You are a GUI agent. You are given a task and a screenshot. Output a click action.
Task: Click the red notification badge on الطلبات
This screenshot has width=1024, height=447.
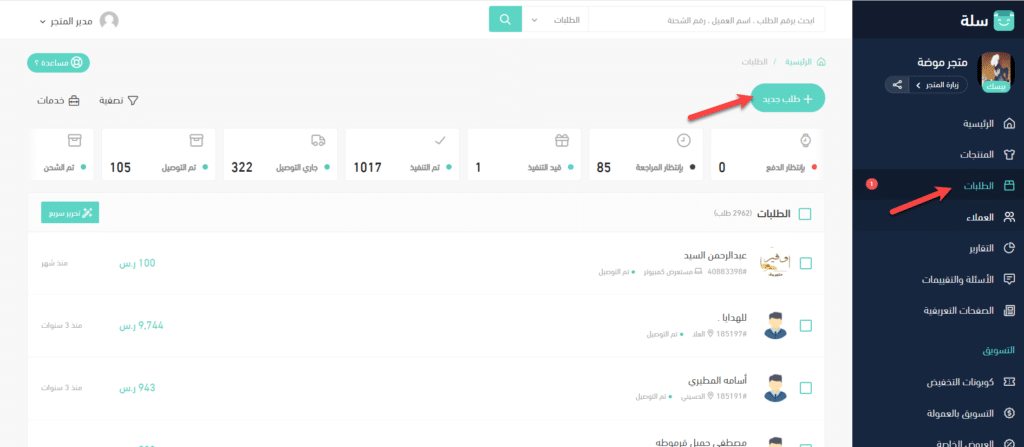click(872, 186)
